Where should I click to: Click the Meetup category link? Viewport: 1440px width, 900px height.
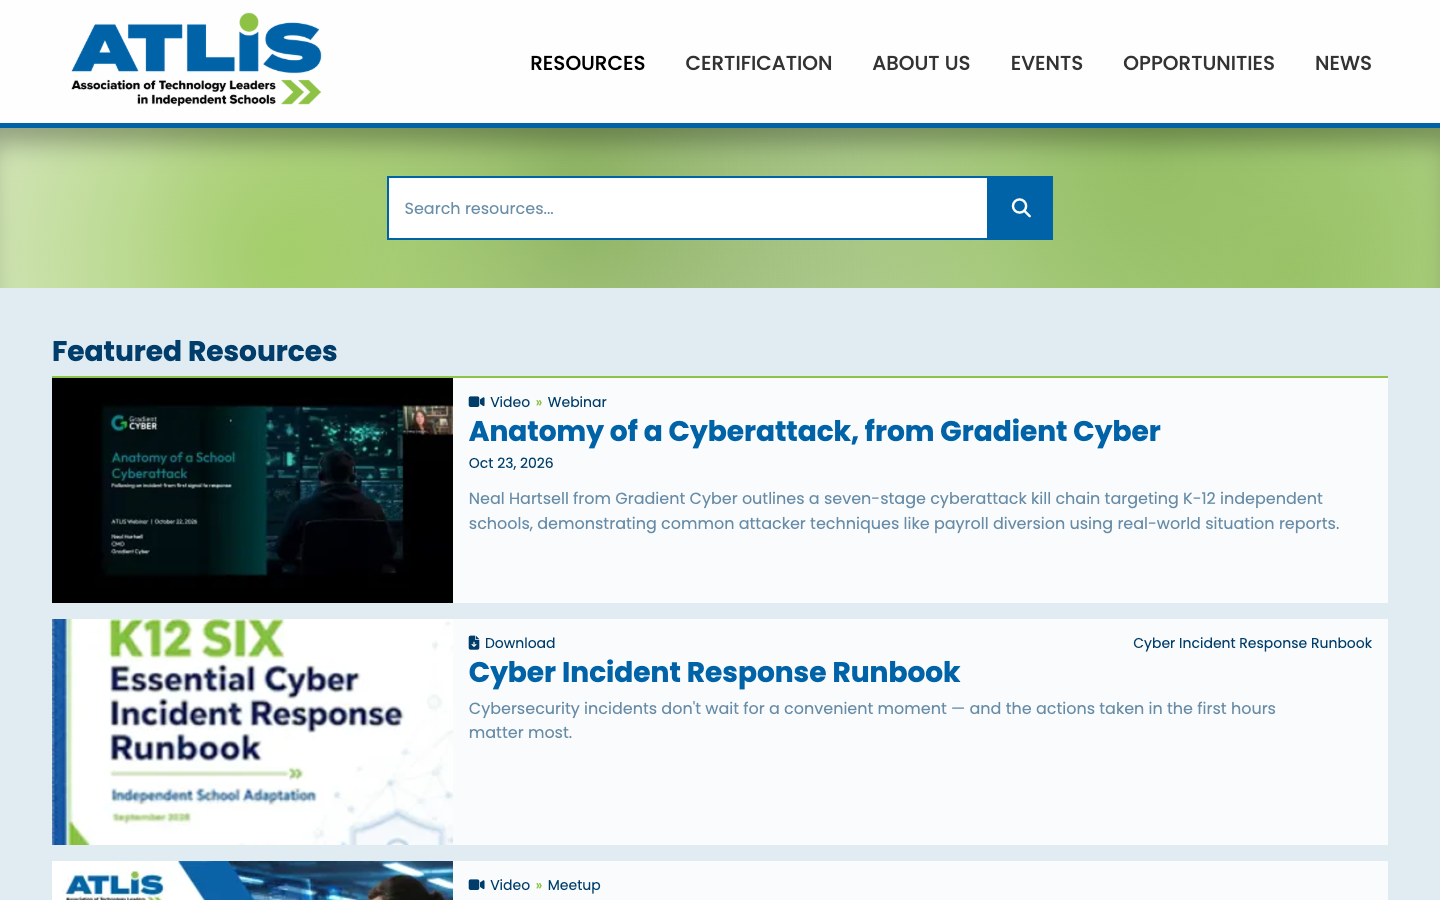(574, 885)
